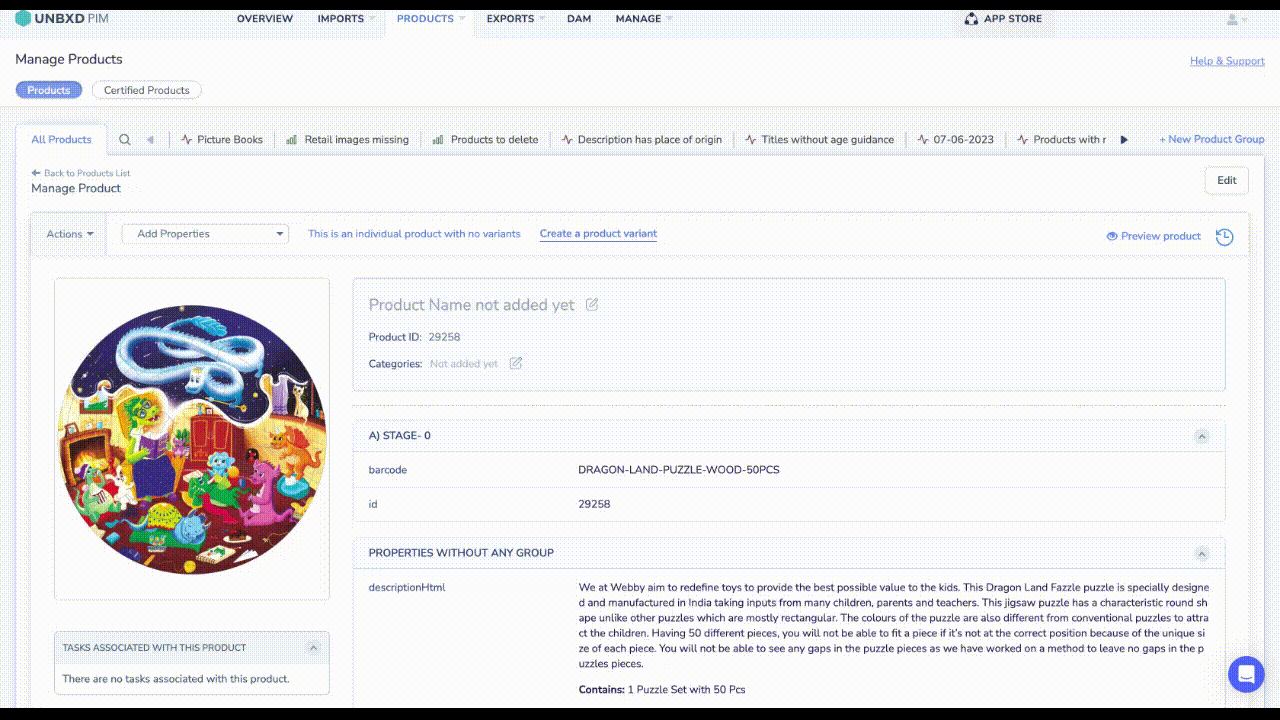Open App Store label in navigation
1280x720 pixels.
(x=1013, y=18)
